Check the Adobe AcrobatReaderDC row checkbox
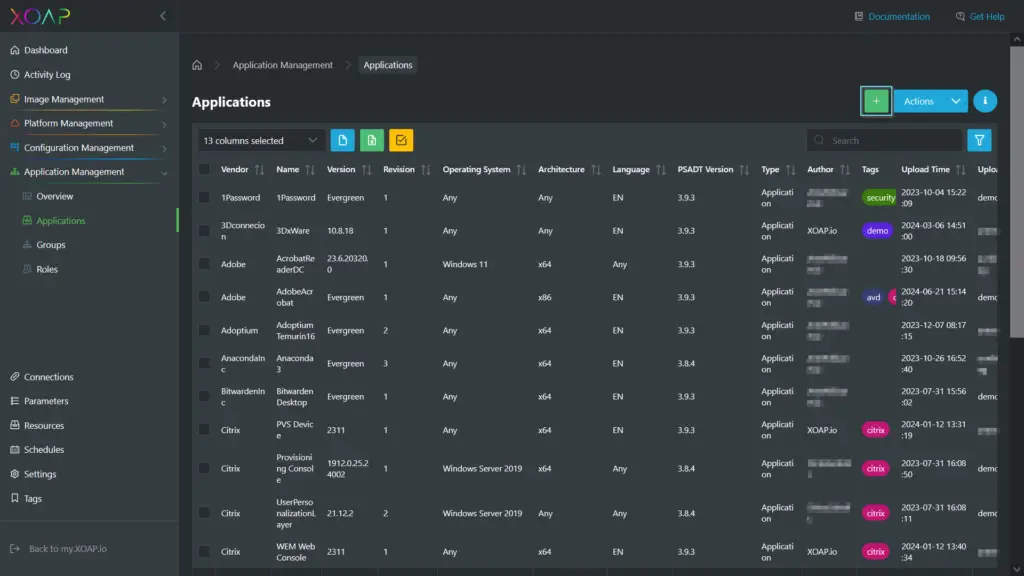1024x576 pixels. (206, 264)
